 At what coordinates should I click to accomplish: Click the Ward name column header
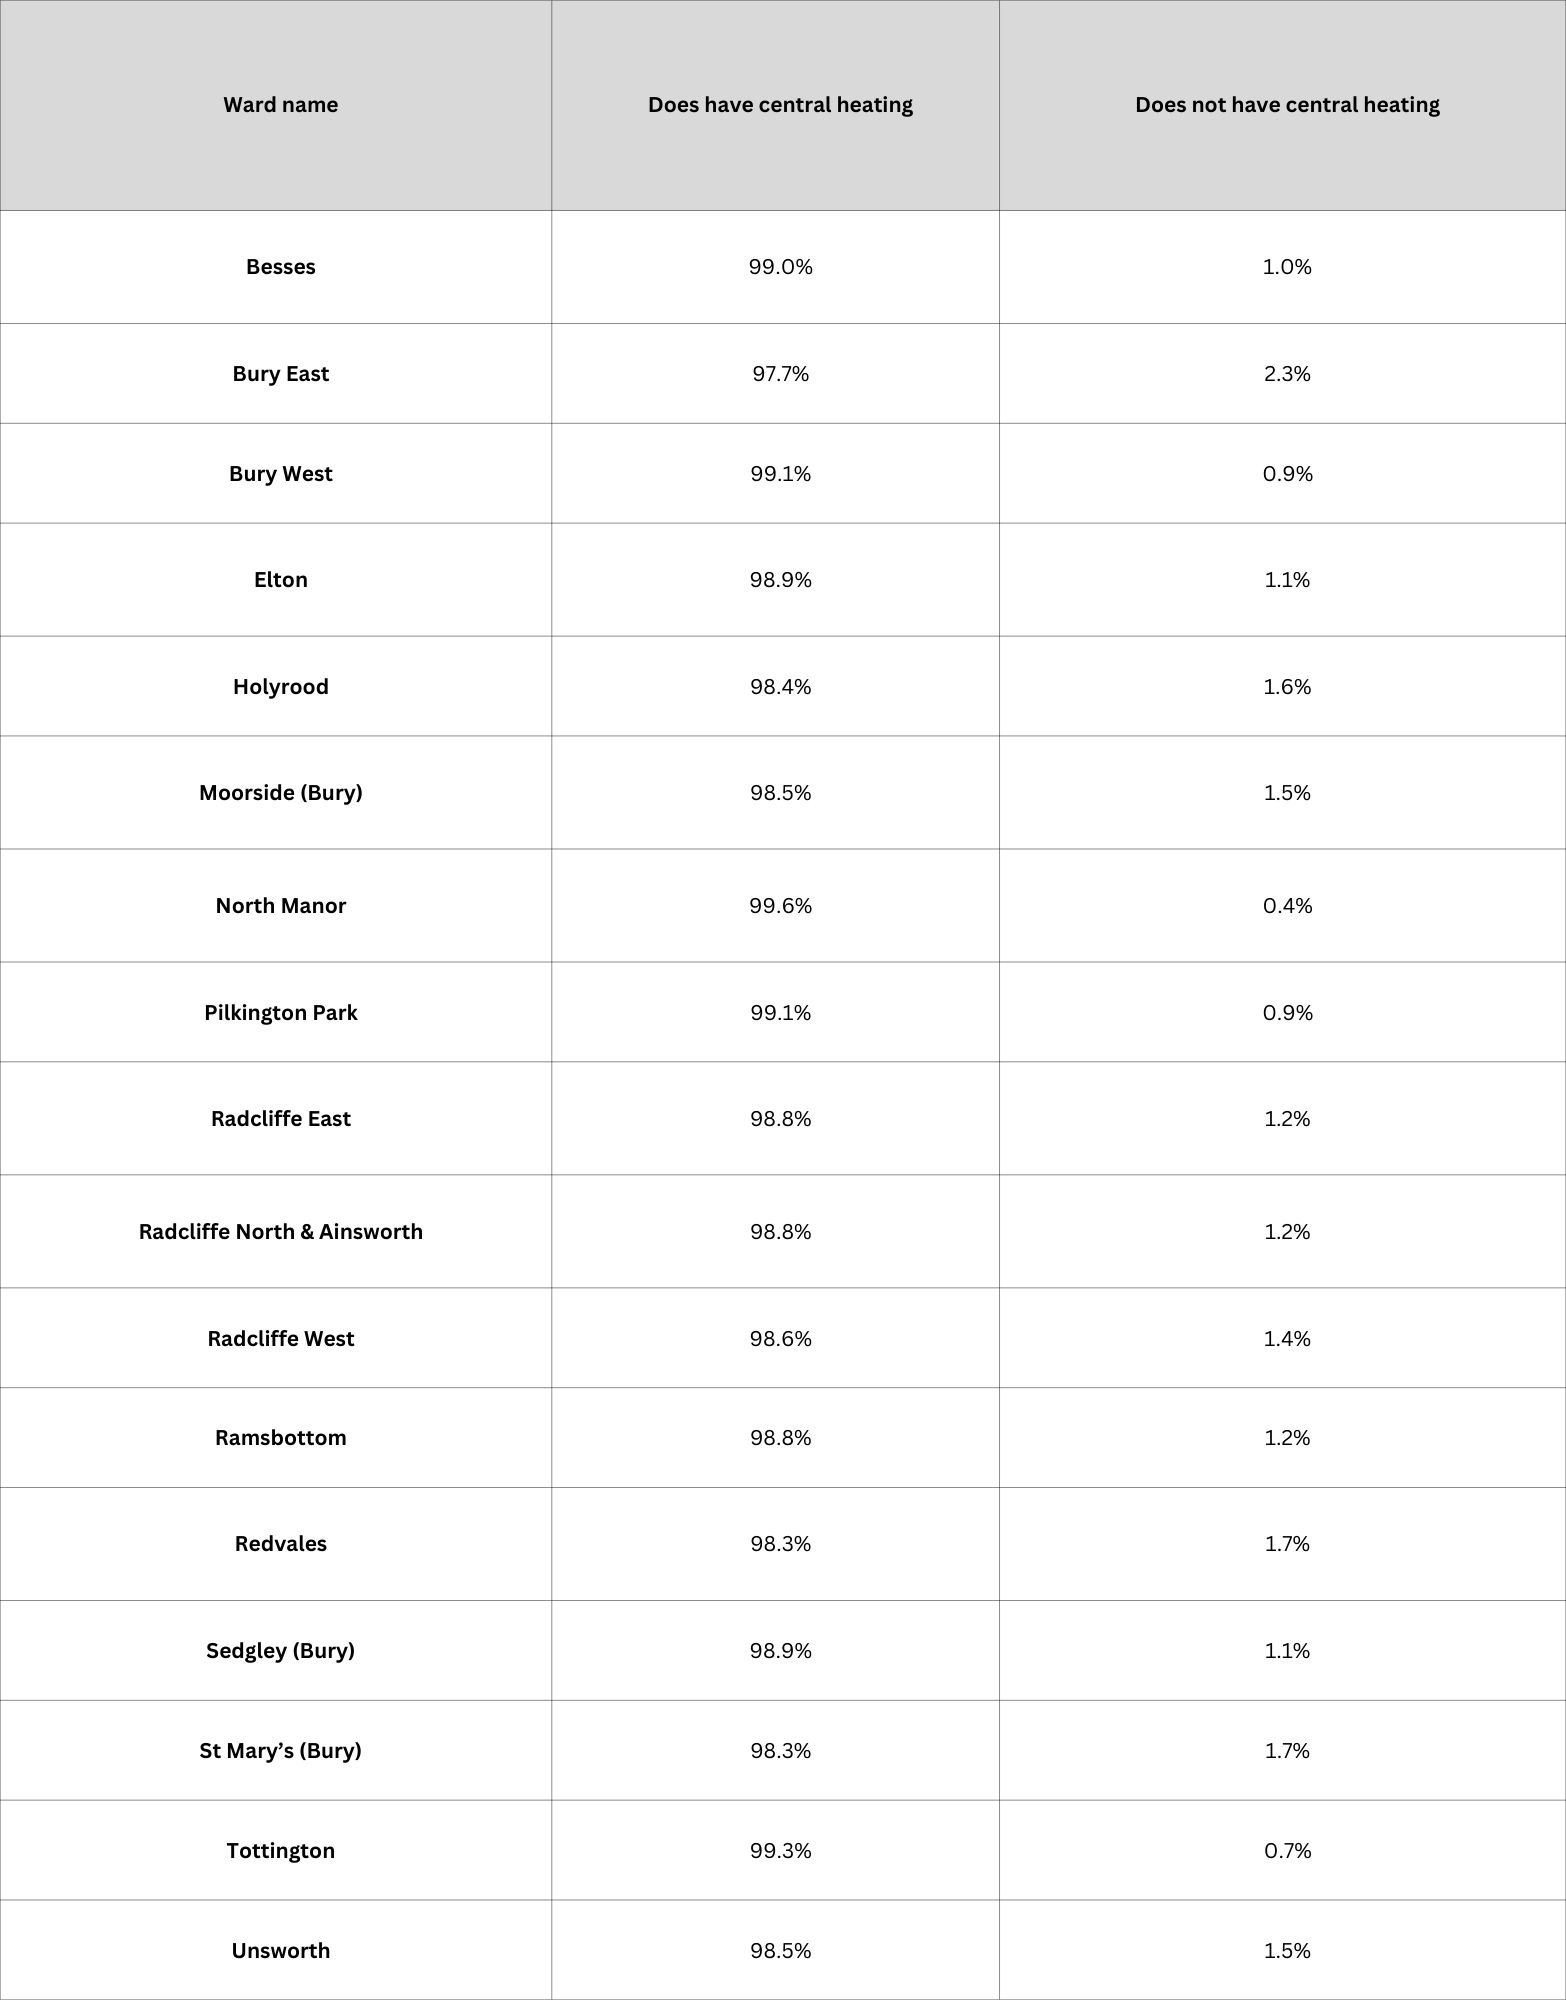280,105
